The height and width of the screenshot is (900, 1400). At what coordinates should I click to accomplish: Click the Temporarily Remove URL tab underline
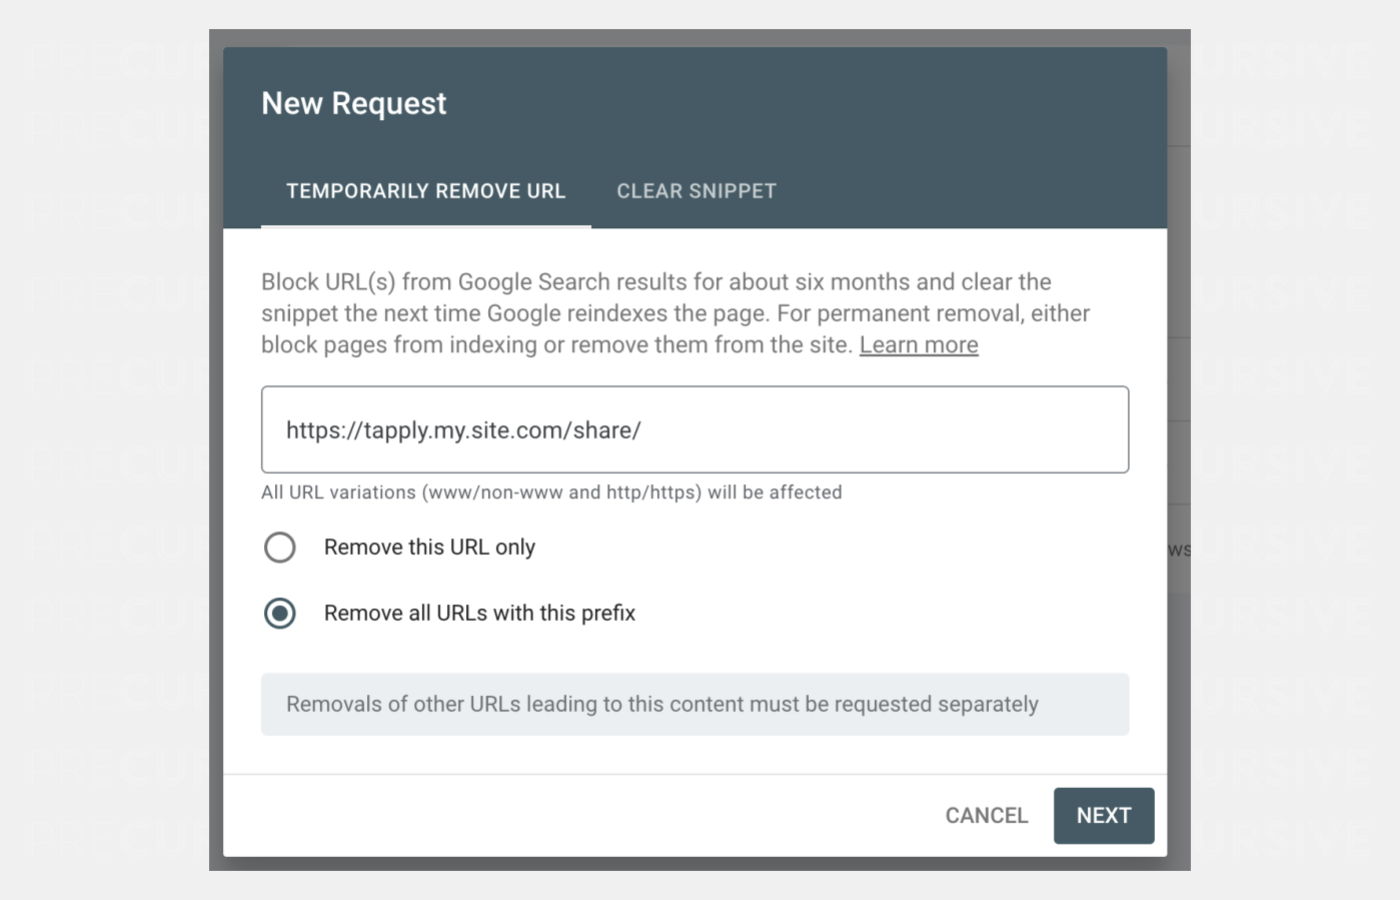[x=426, y=228]
